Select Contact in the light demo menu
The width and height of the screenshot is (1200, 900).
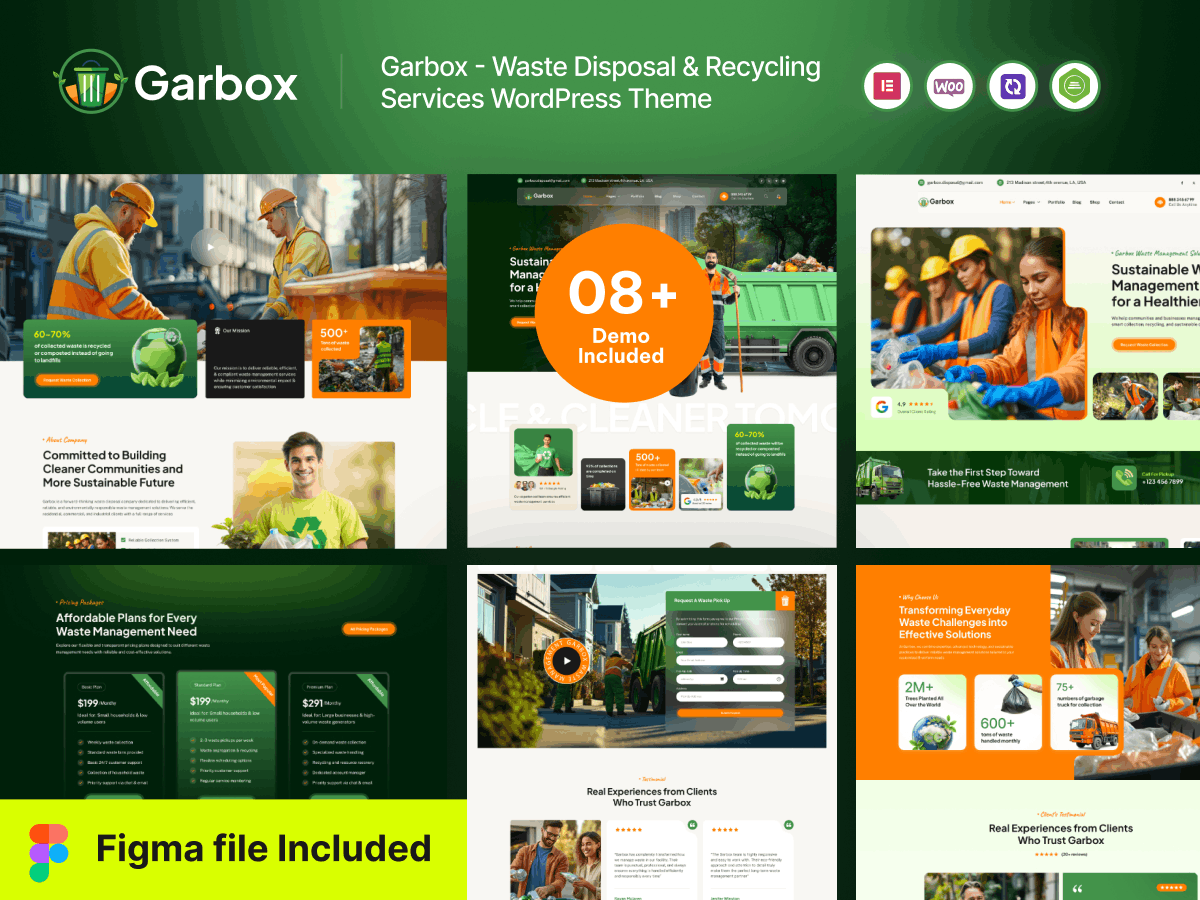(x=1116, y=201)
